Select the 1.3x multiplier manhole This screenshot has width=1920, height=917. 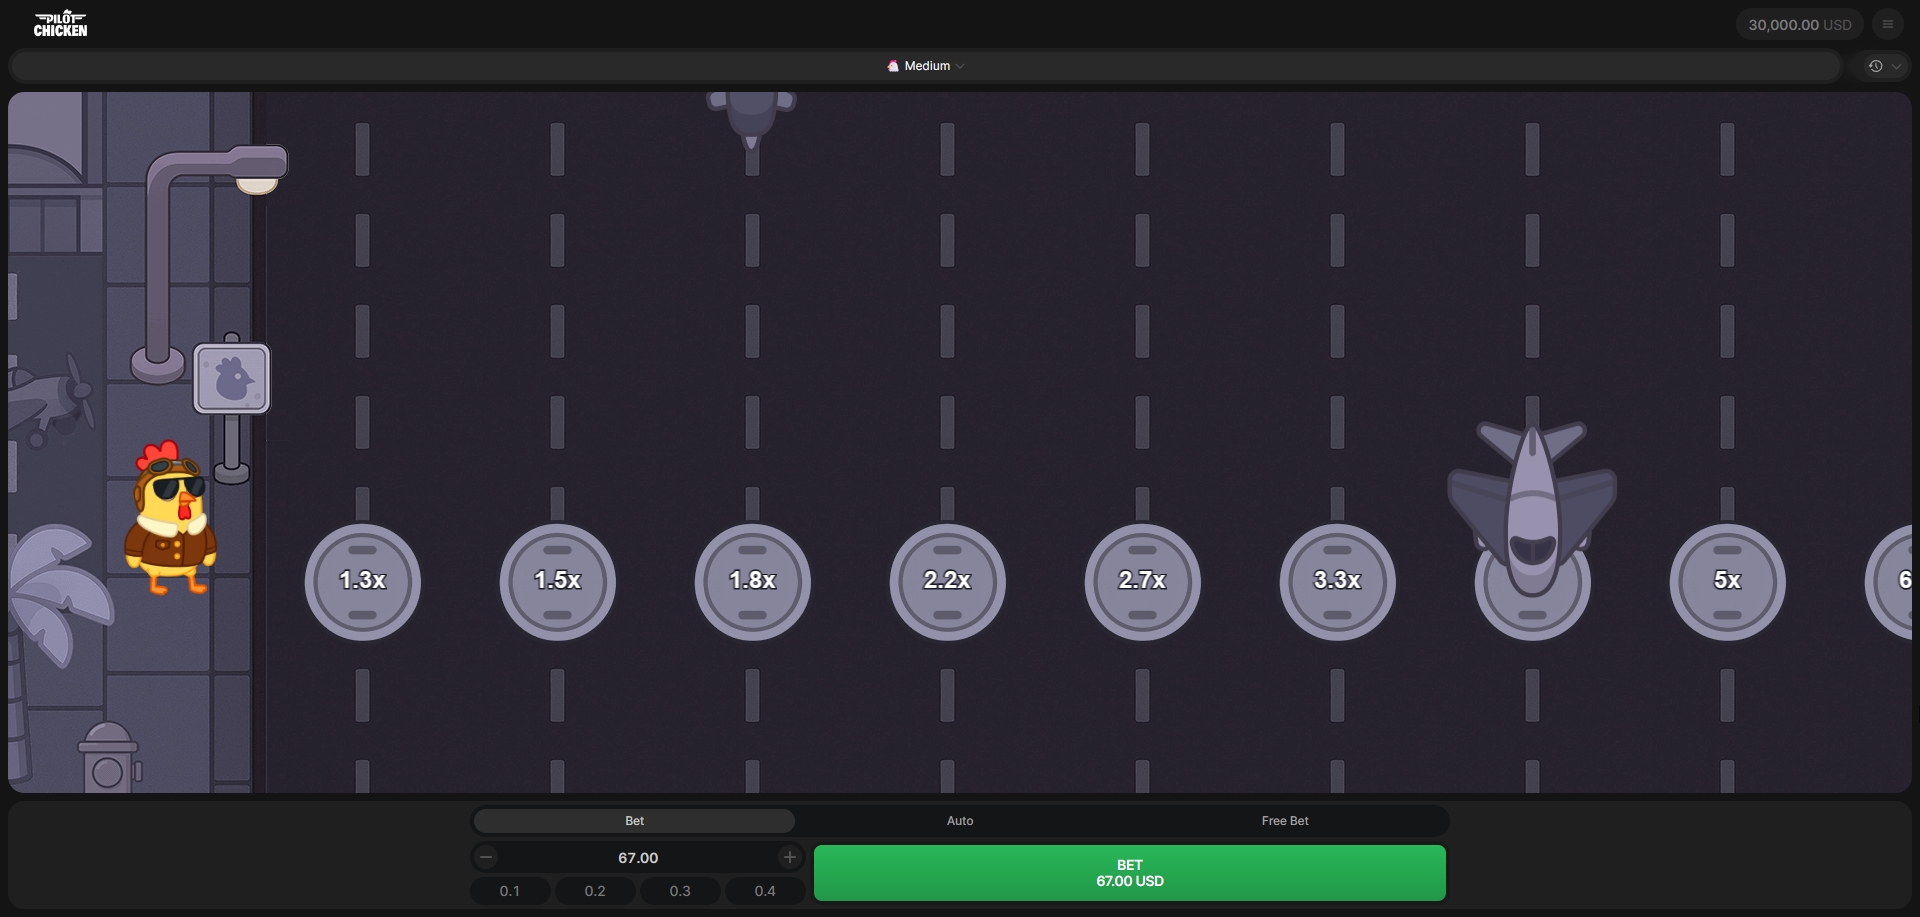point(362,581)
